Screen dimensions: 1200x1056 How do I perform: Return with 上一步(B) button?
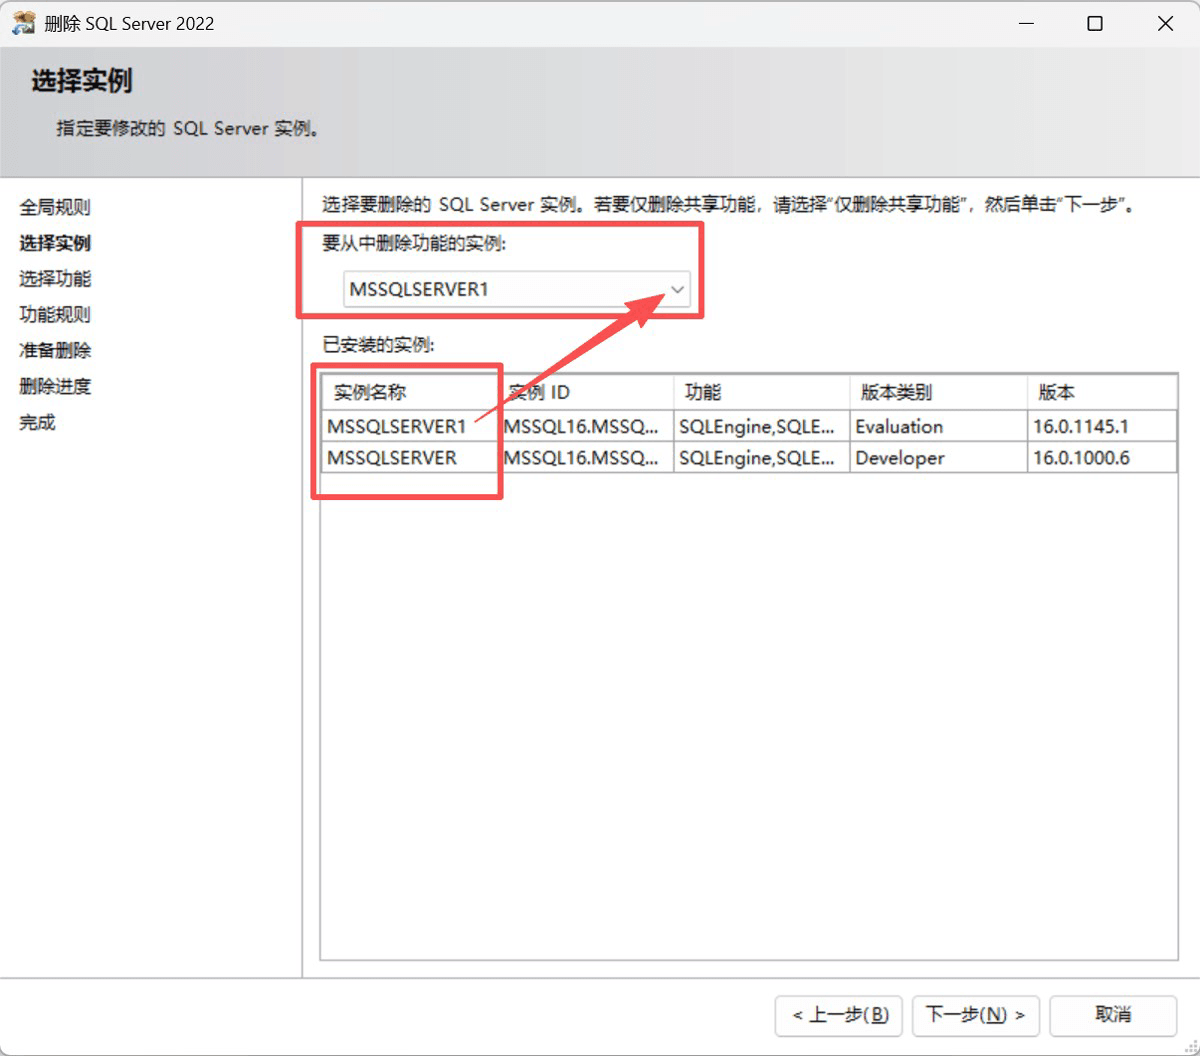(x=839, y=1015)
